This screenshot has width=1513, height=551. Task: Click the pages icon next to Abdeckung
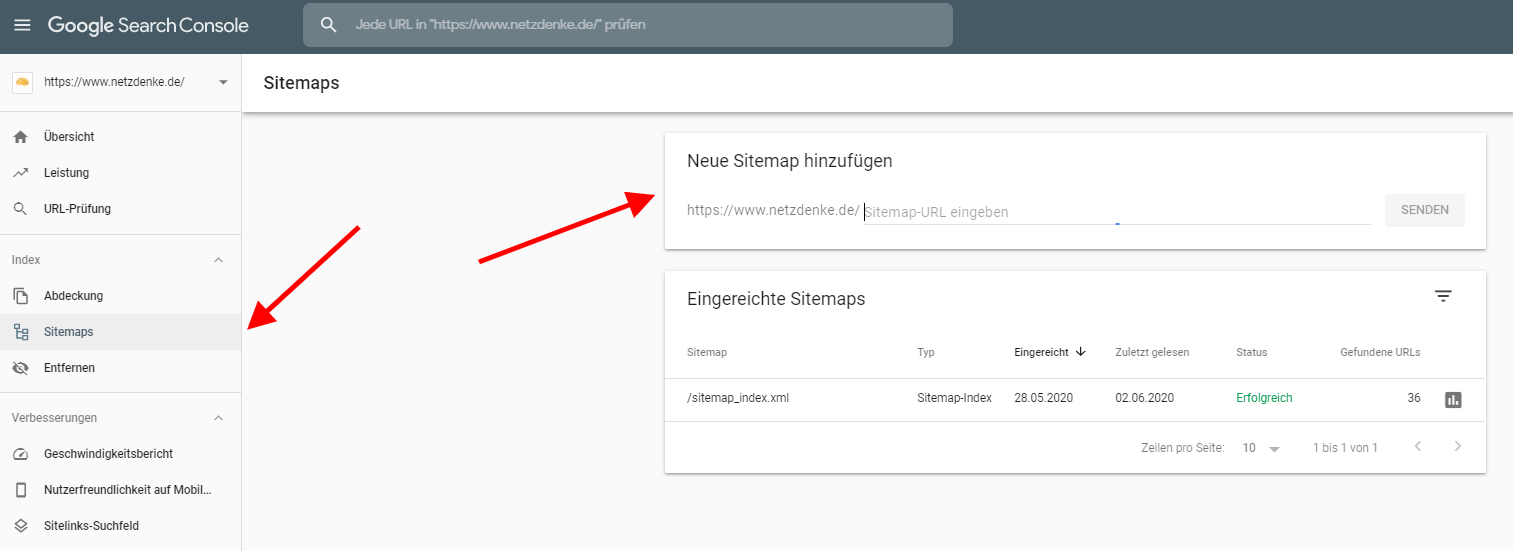[21, 296]
